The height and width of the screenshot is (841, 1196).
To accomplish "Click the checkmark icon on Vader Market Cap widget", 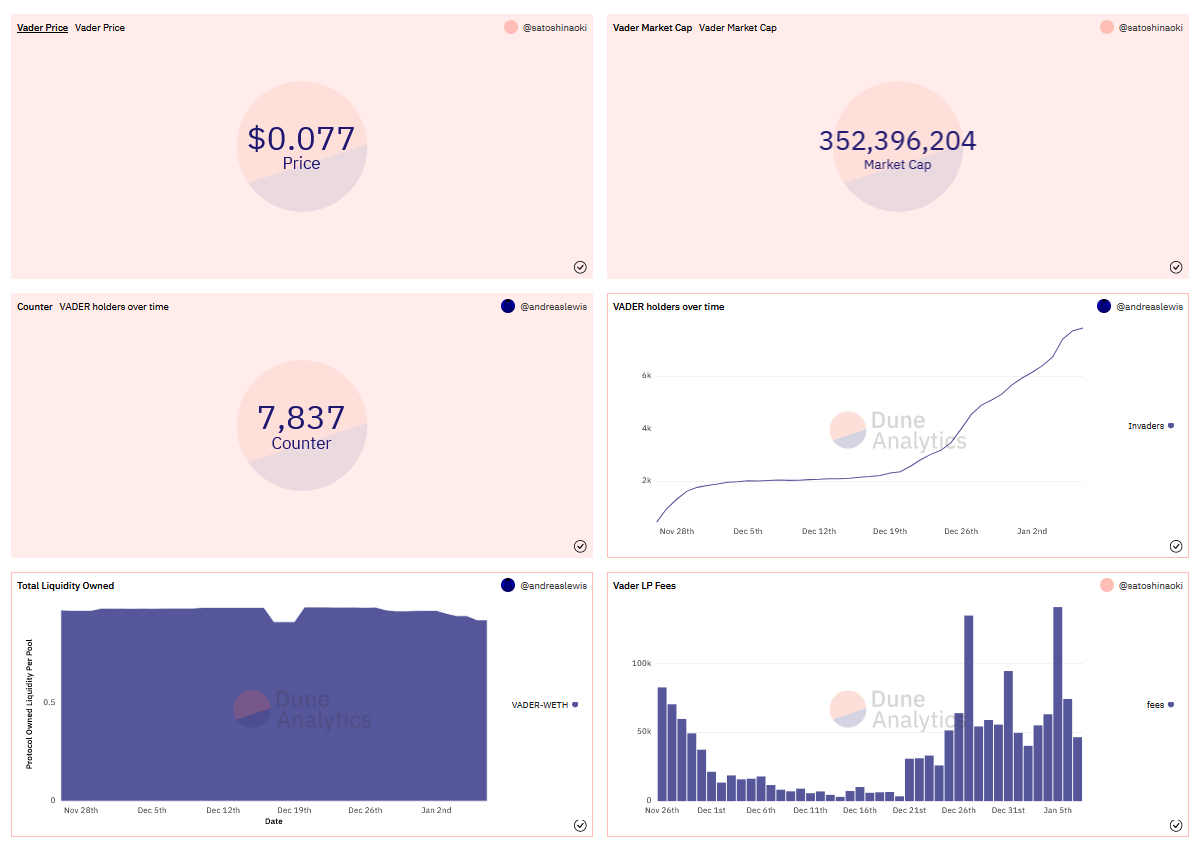I will pos(1176,267).
